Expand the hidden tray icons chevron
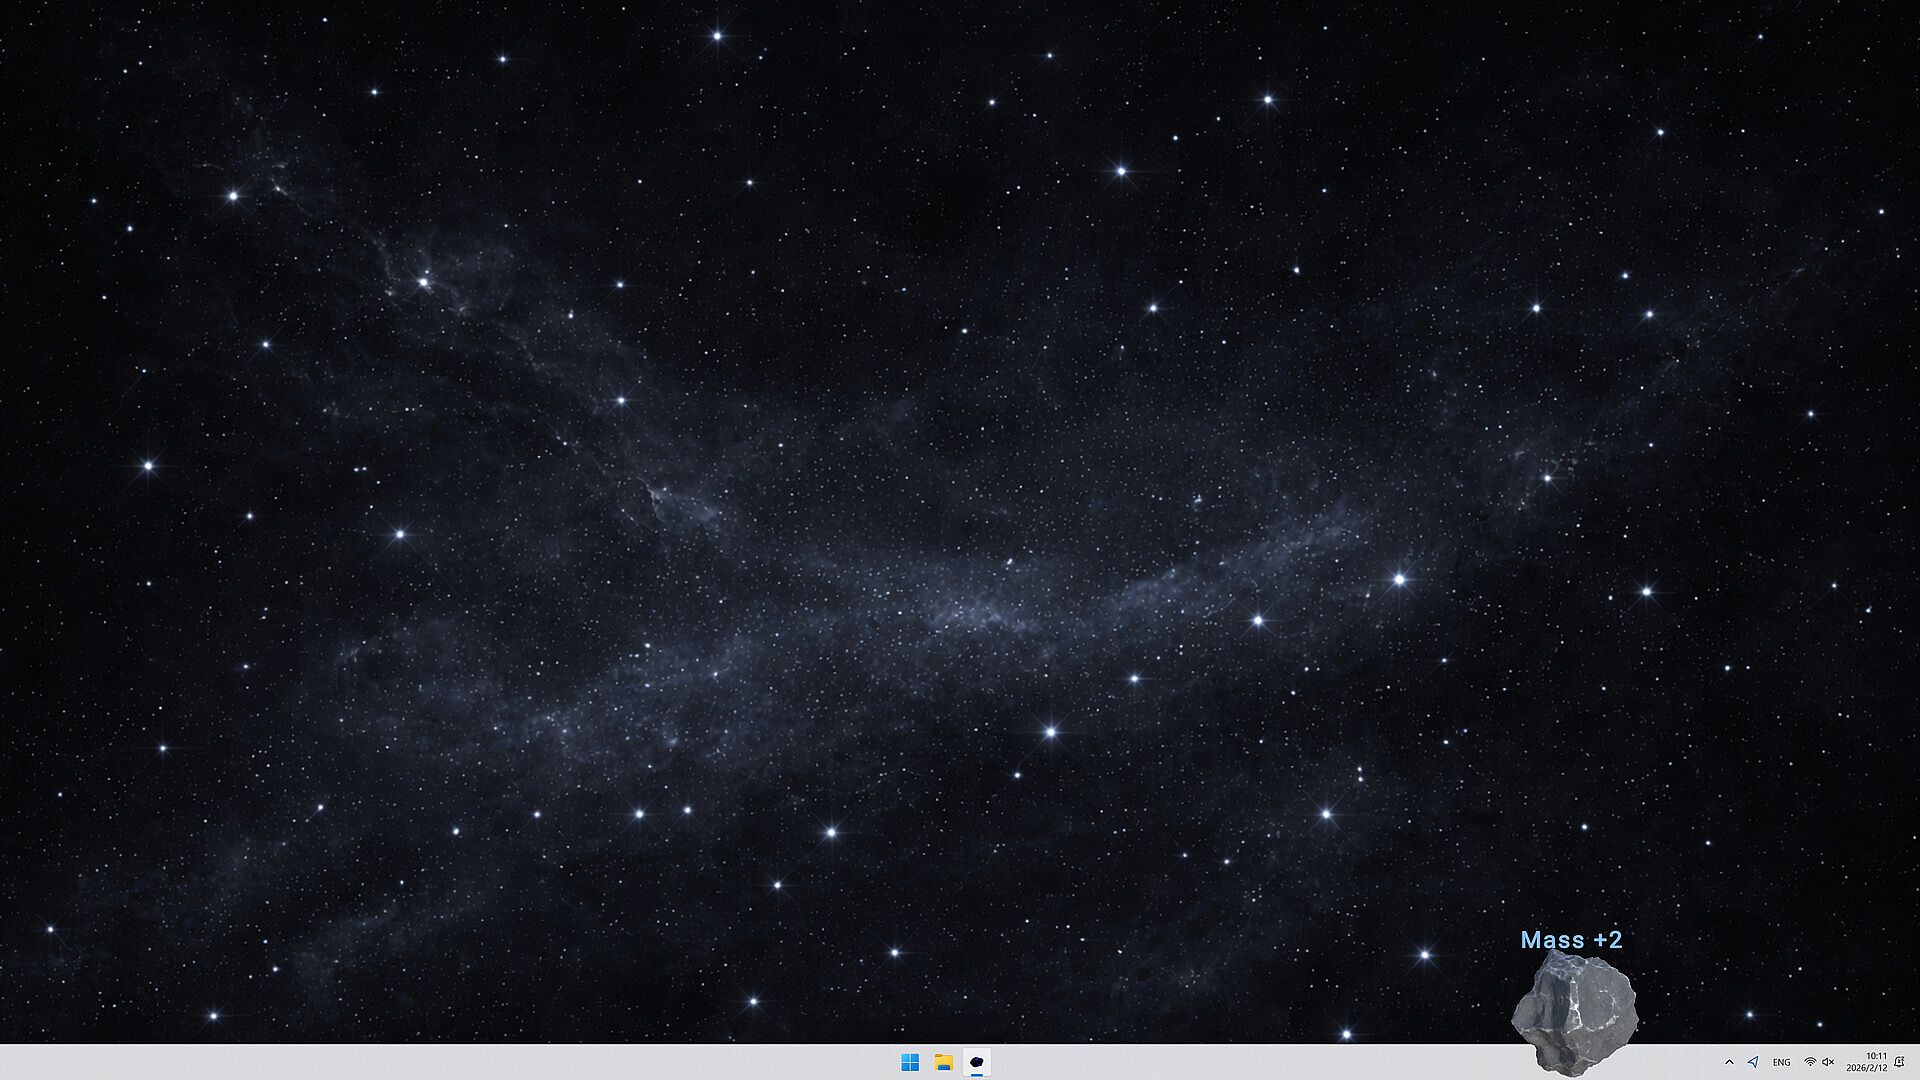The image size is (1920, 1080). tap(1729, 1062)
